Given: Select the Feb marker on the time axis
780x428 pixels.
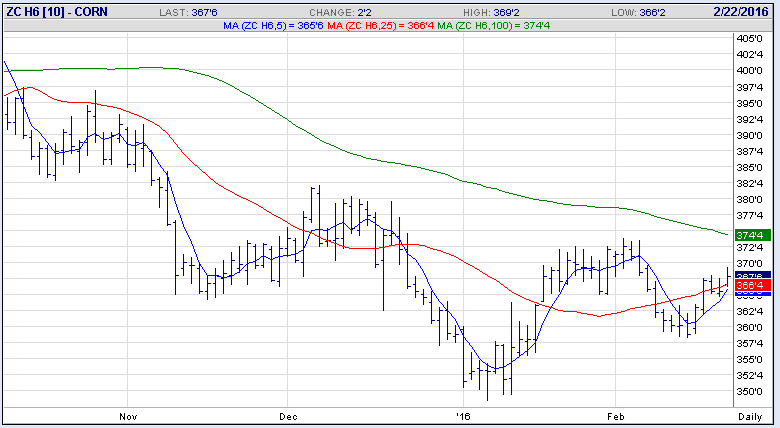Looking at the screenshot, I should tap(615, 415).
